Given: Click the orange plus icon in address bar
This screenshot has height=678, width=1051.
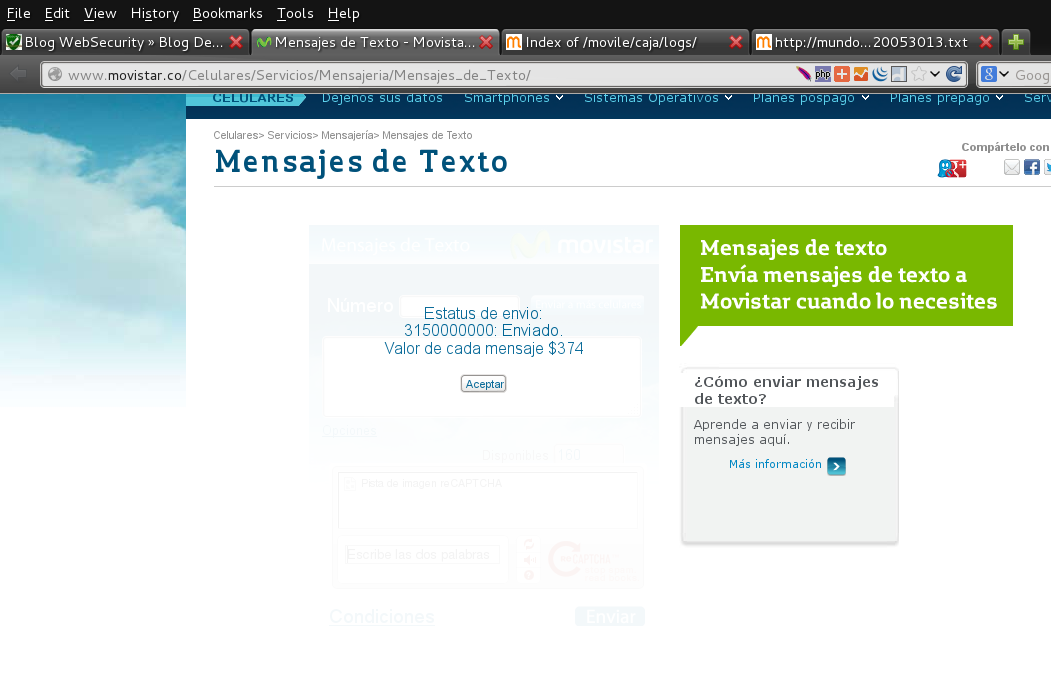Looking at the screenshot, I should point(842,74).
